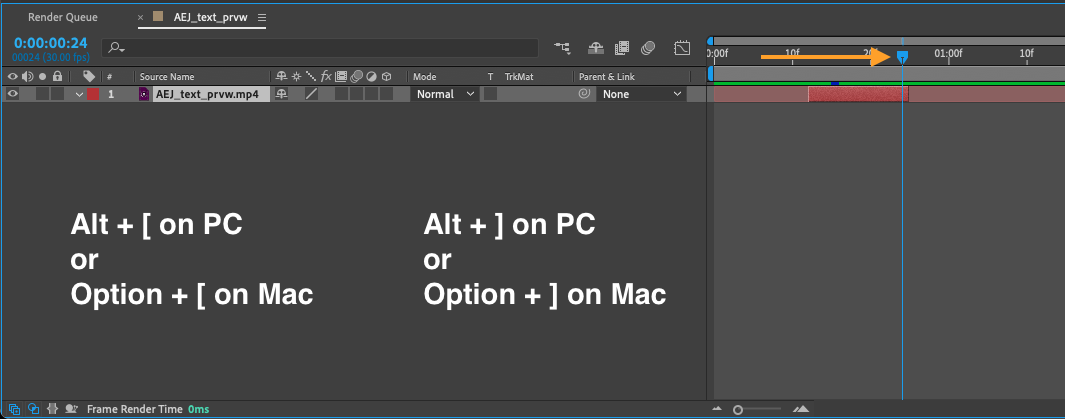The width and height of the screenshot is (1065, 419).
Task: Hide the AEJ_text_prvw.mp4 layer video
Action: [x=13, y=94]
